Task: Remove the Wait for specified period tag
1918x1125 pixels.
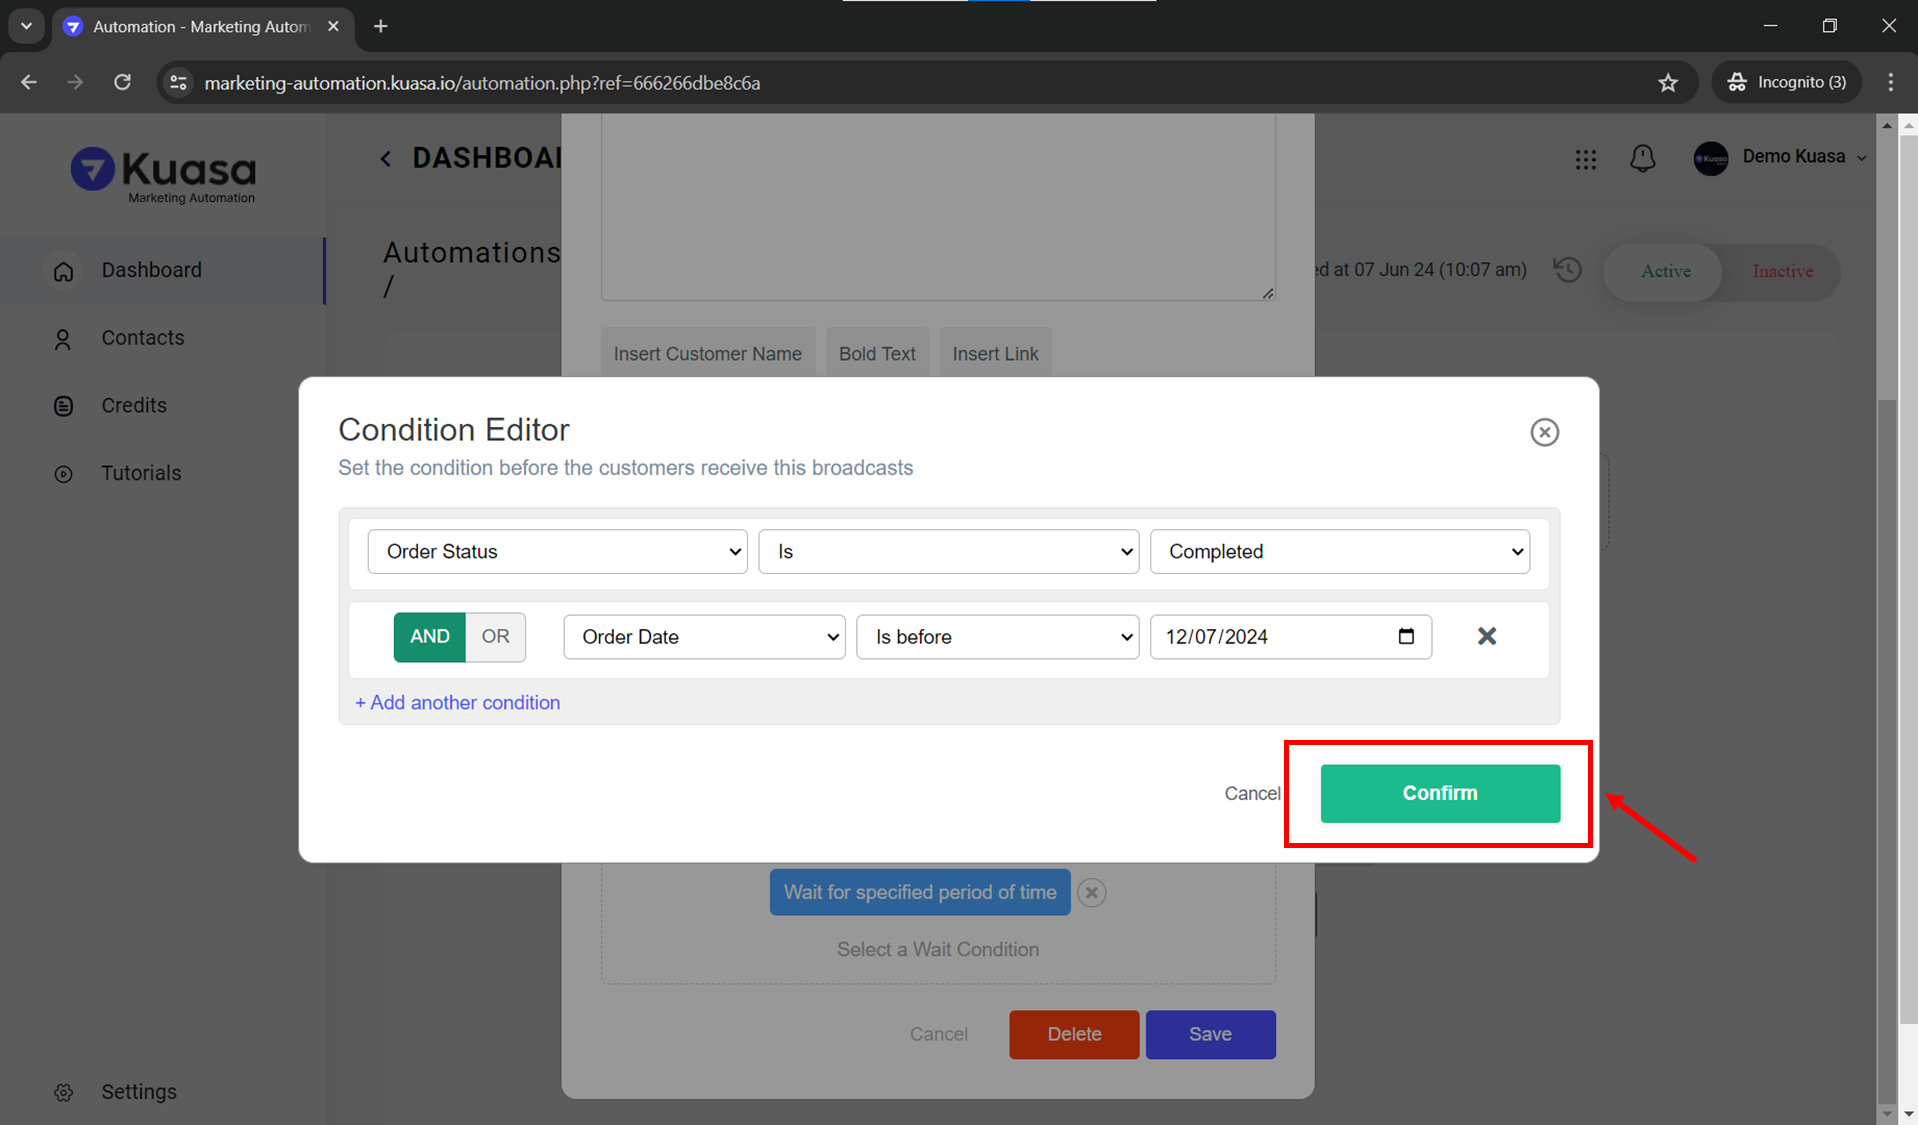Action: (1092, 893)
